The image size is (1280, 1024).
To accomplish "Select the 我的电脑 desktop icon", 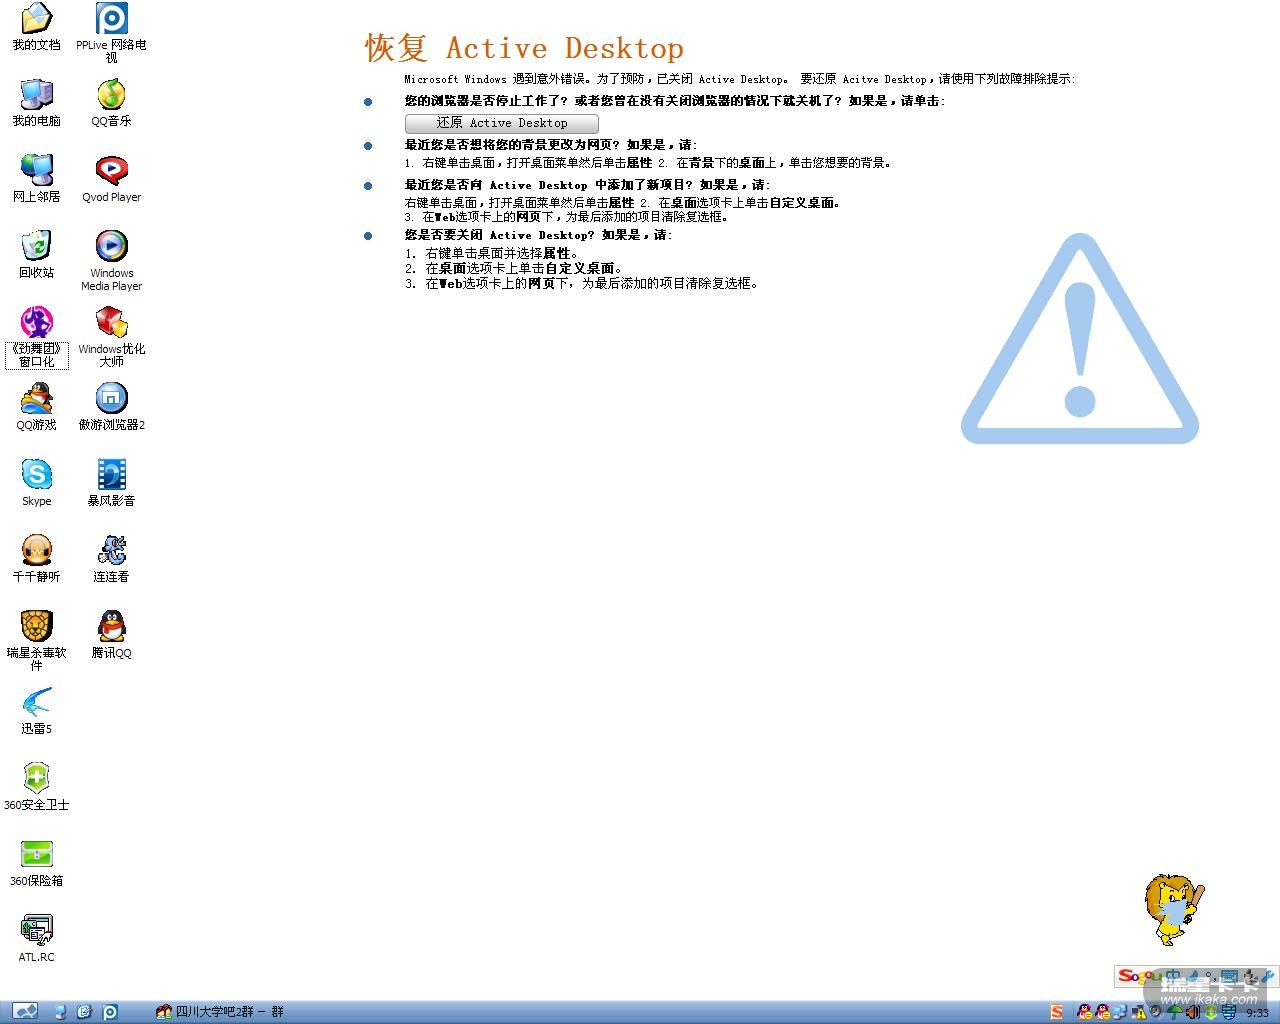I will (x=36, y=103).
